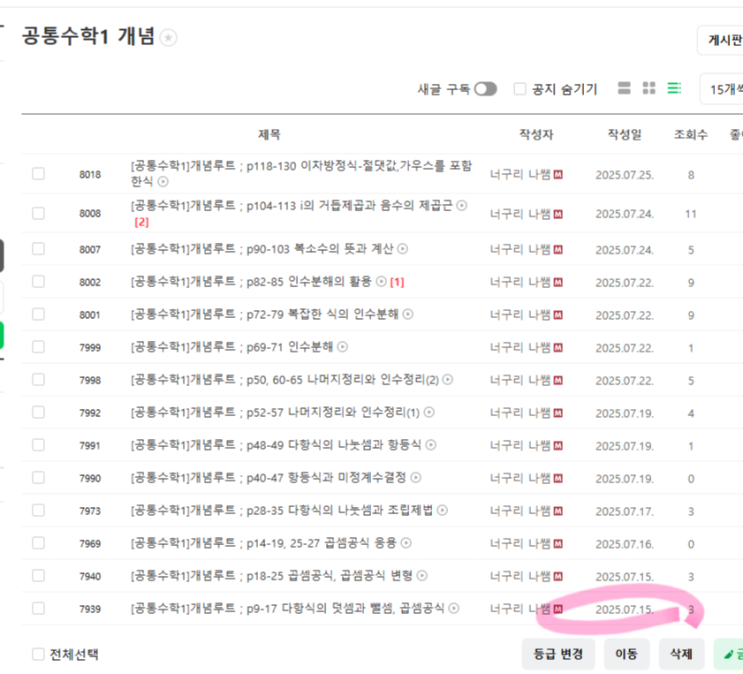Image resolution: width=743 pixels, height=674 pixels.
Task: Switch to card view layout icon
Action: 625,89
